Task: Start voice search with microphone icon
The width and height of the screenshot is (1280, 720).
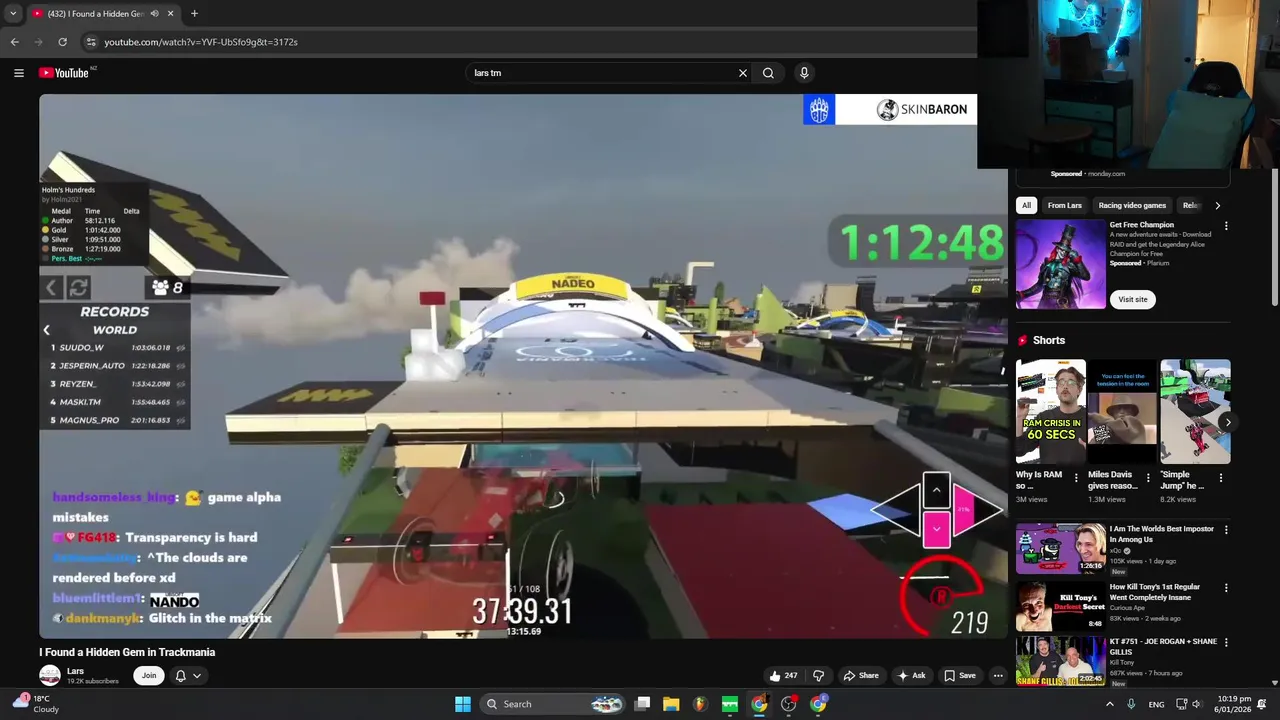Action: [804, 73]
